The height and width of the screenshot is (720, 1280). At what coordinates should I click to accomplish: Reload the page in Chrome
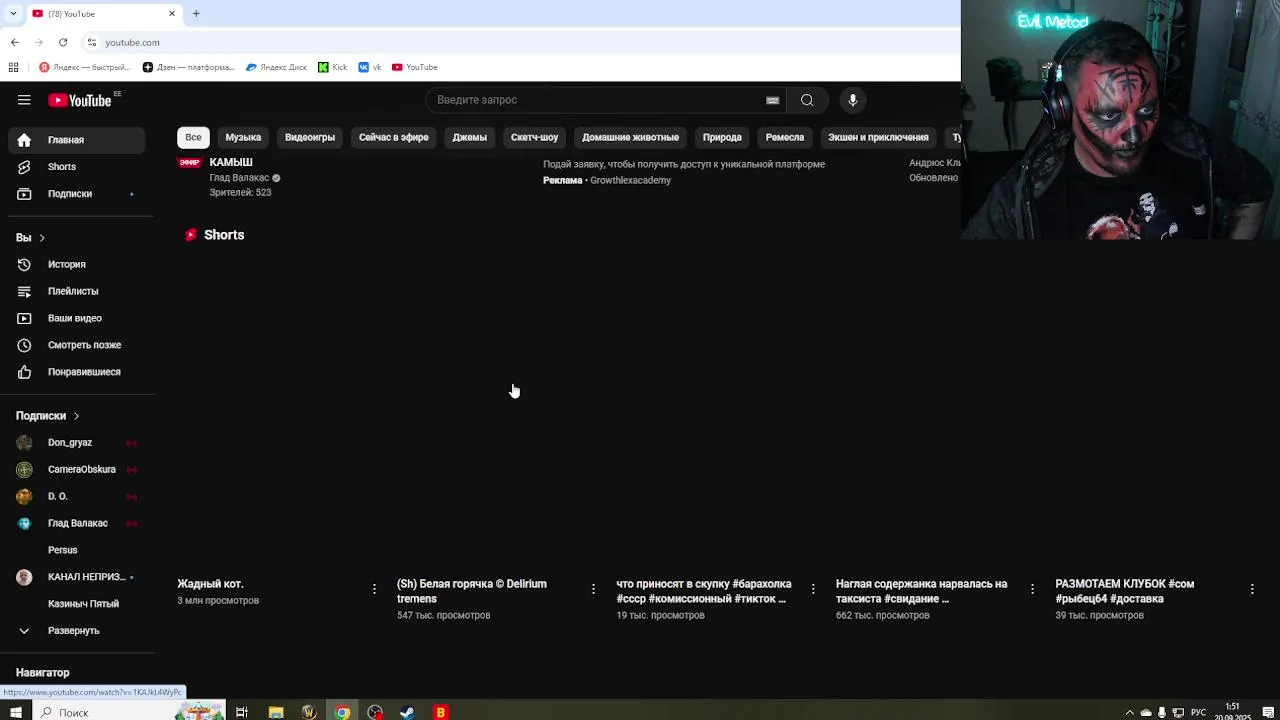pyautogui.click(x=63, y=42)
